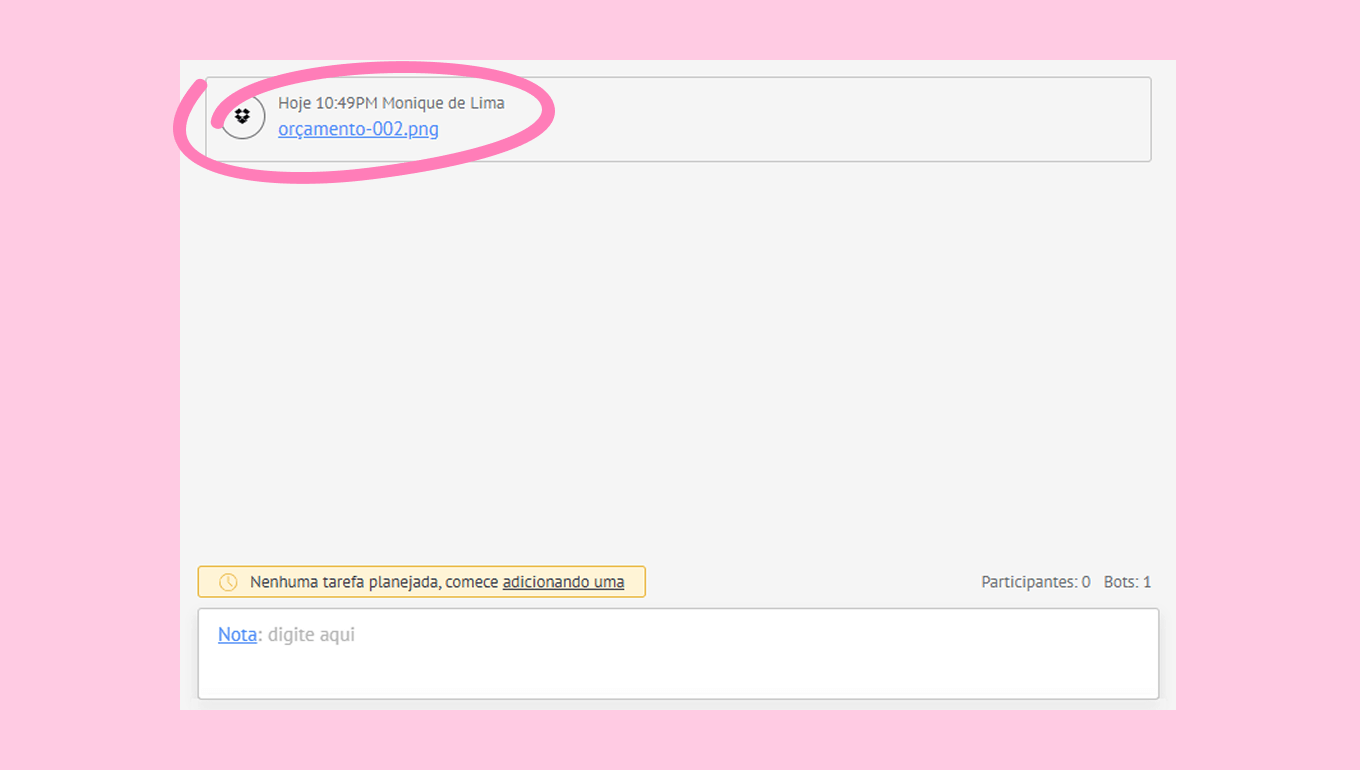
Task: Click the clock icon in the task banner
Action: 228,582
